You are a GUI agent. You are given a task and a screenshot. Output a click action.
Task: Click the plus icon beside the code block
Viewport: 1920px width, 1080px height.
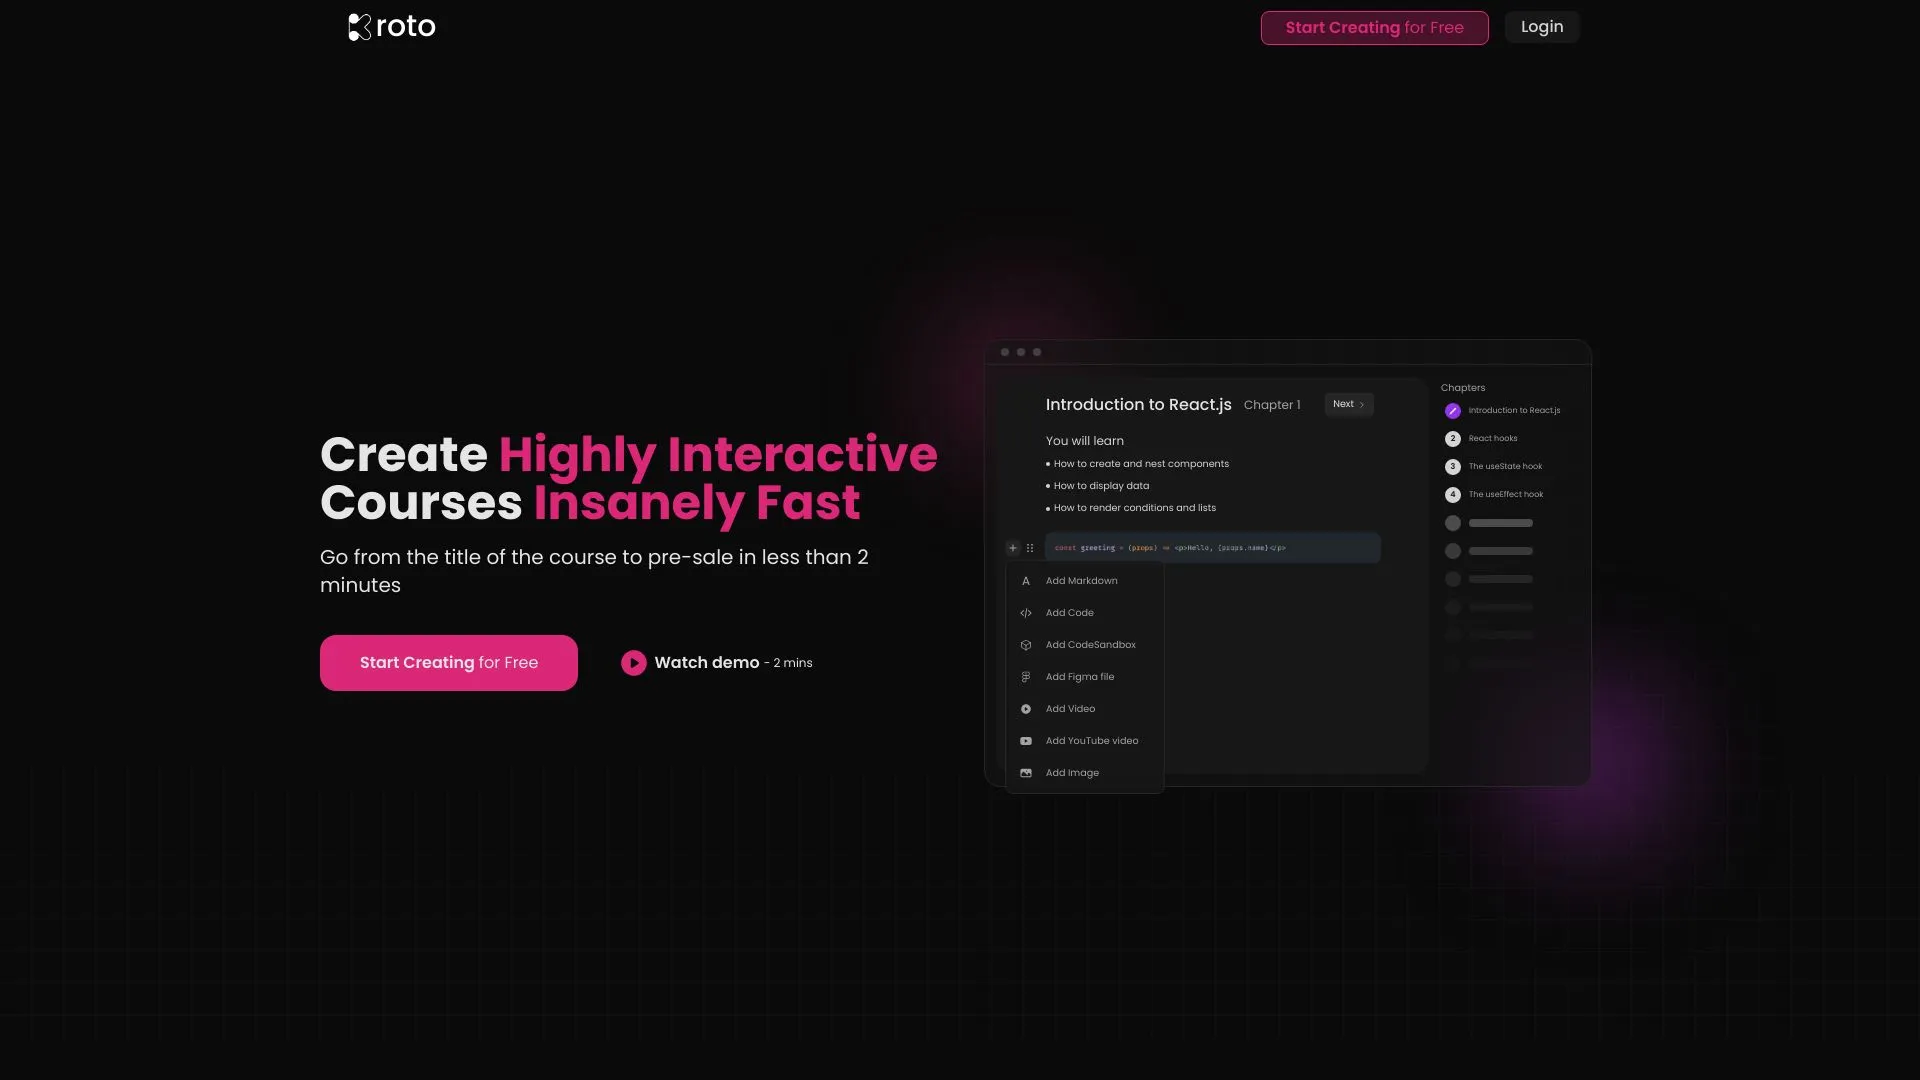tap(1012, 548)
